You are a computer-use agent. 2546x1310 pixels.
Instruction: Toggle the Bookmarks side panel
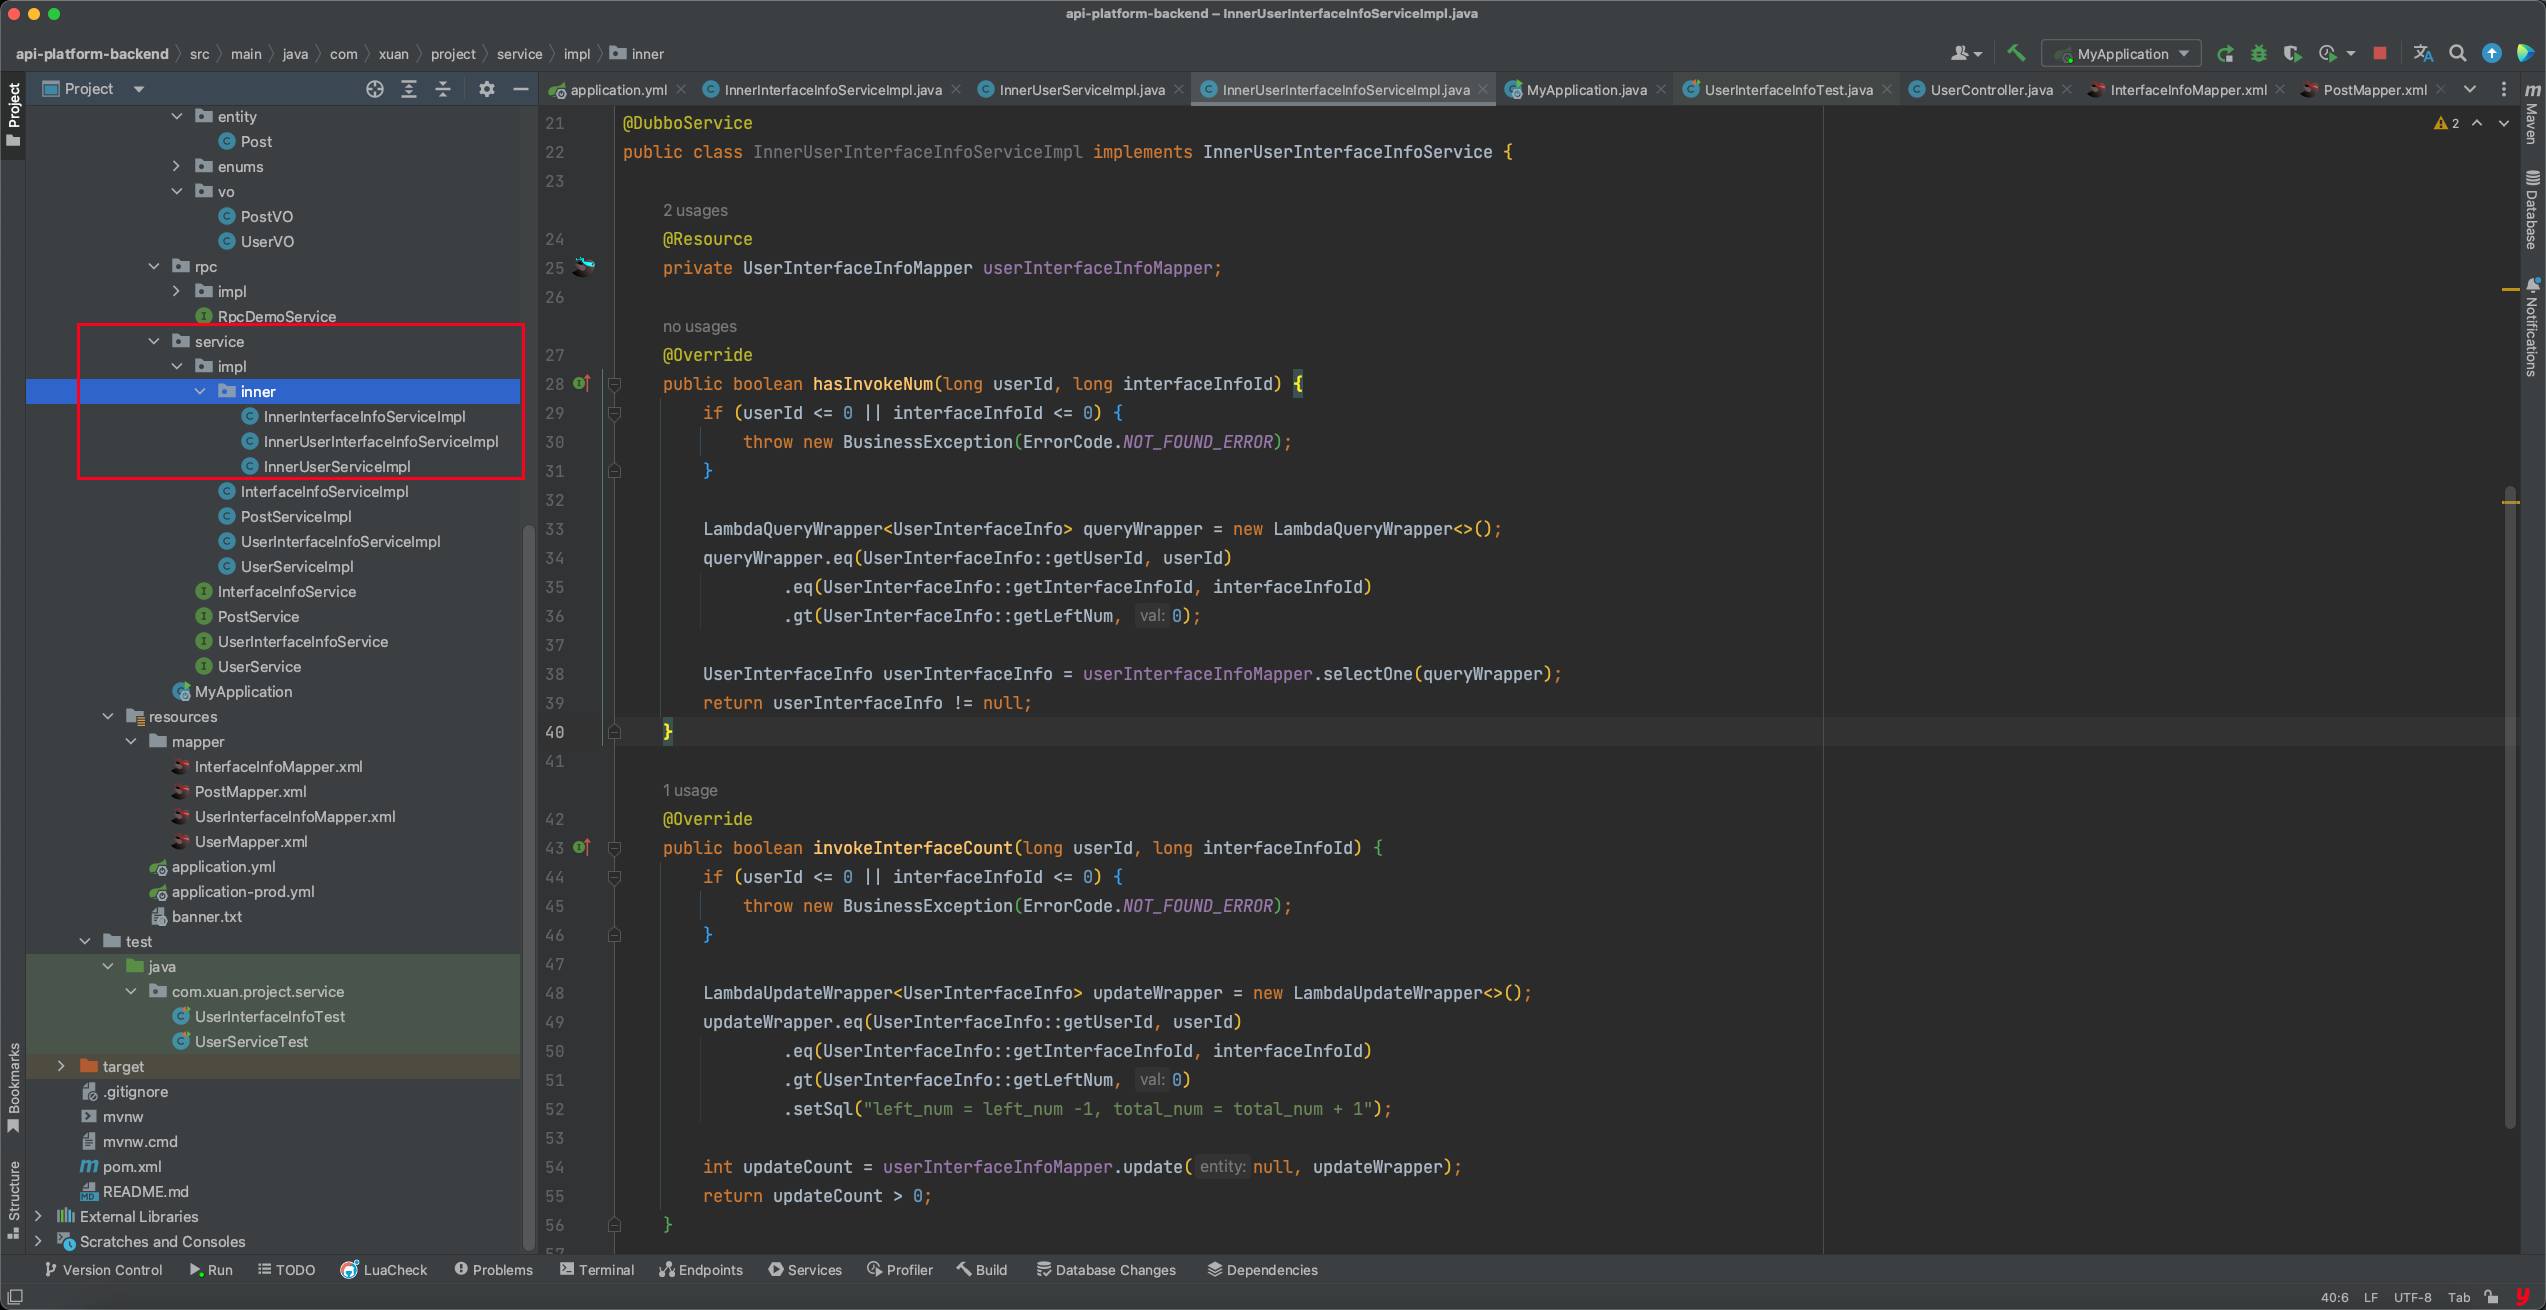[14, 1085]
